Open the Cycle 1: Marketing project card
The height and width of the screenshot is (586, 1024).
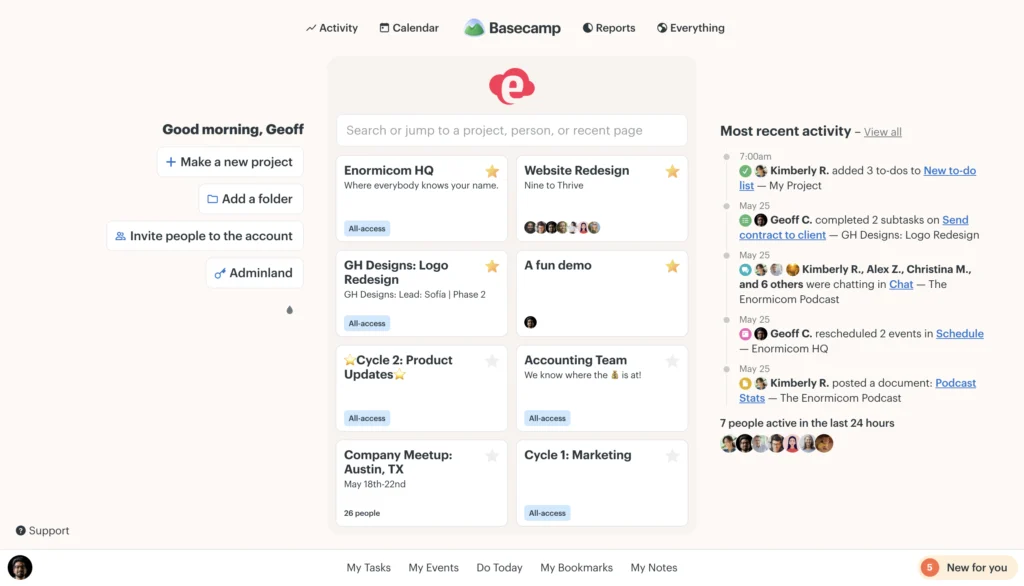601,483
